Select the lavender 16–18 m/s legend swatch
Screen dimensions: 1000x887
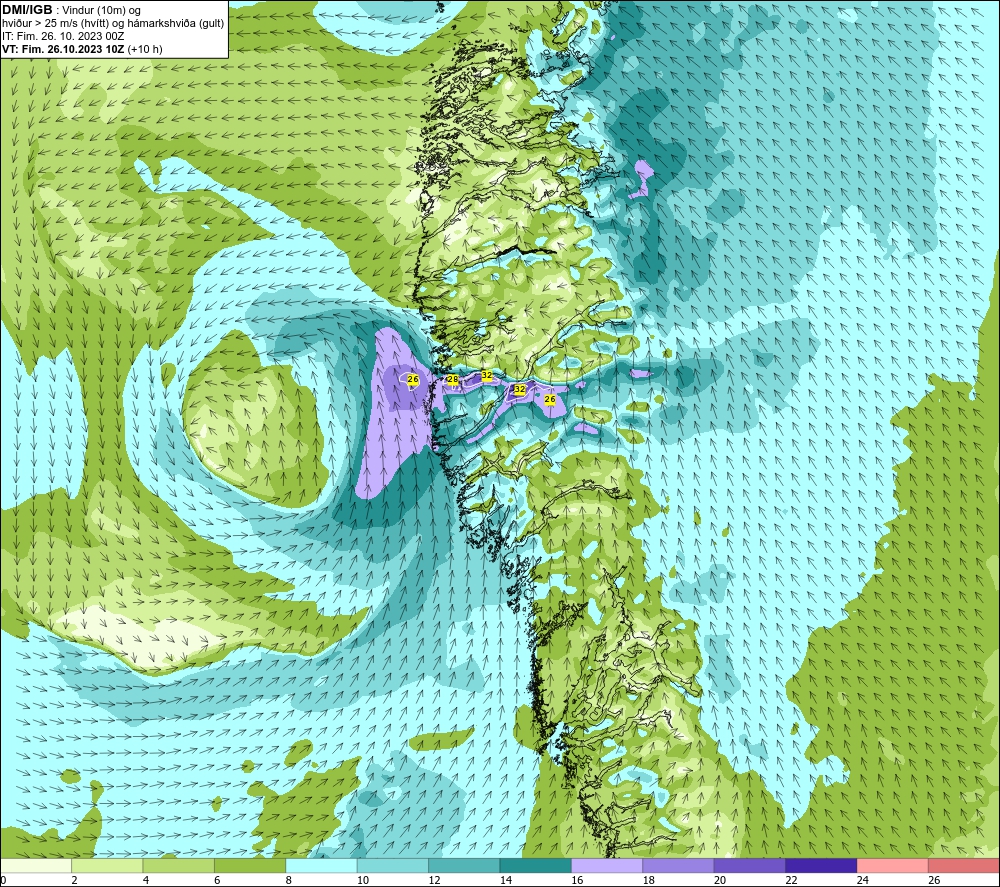point(607,866)
